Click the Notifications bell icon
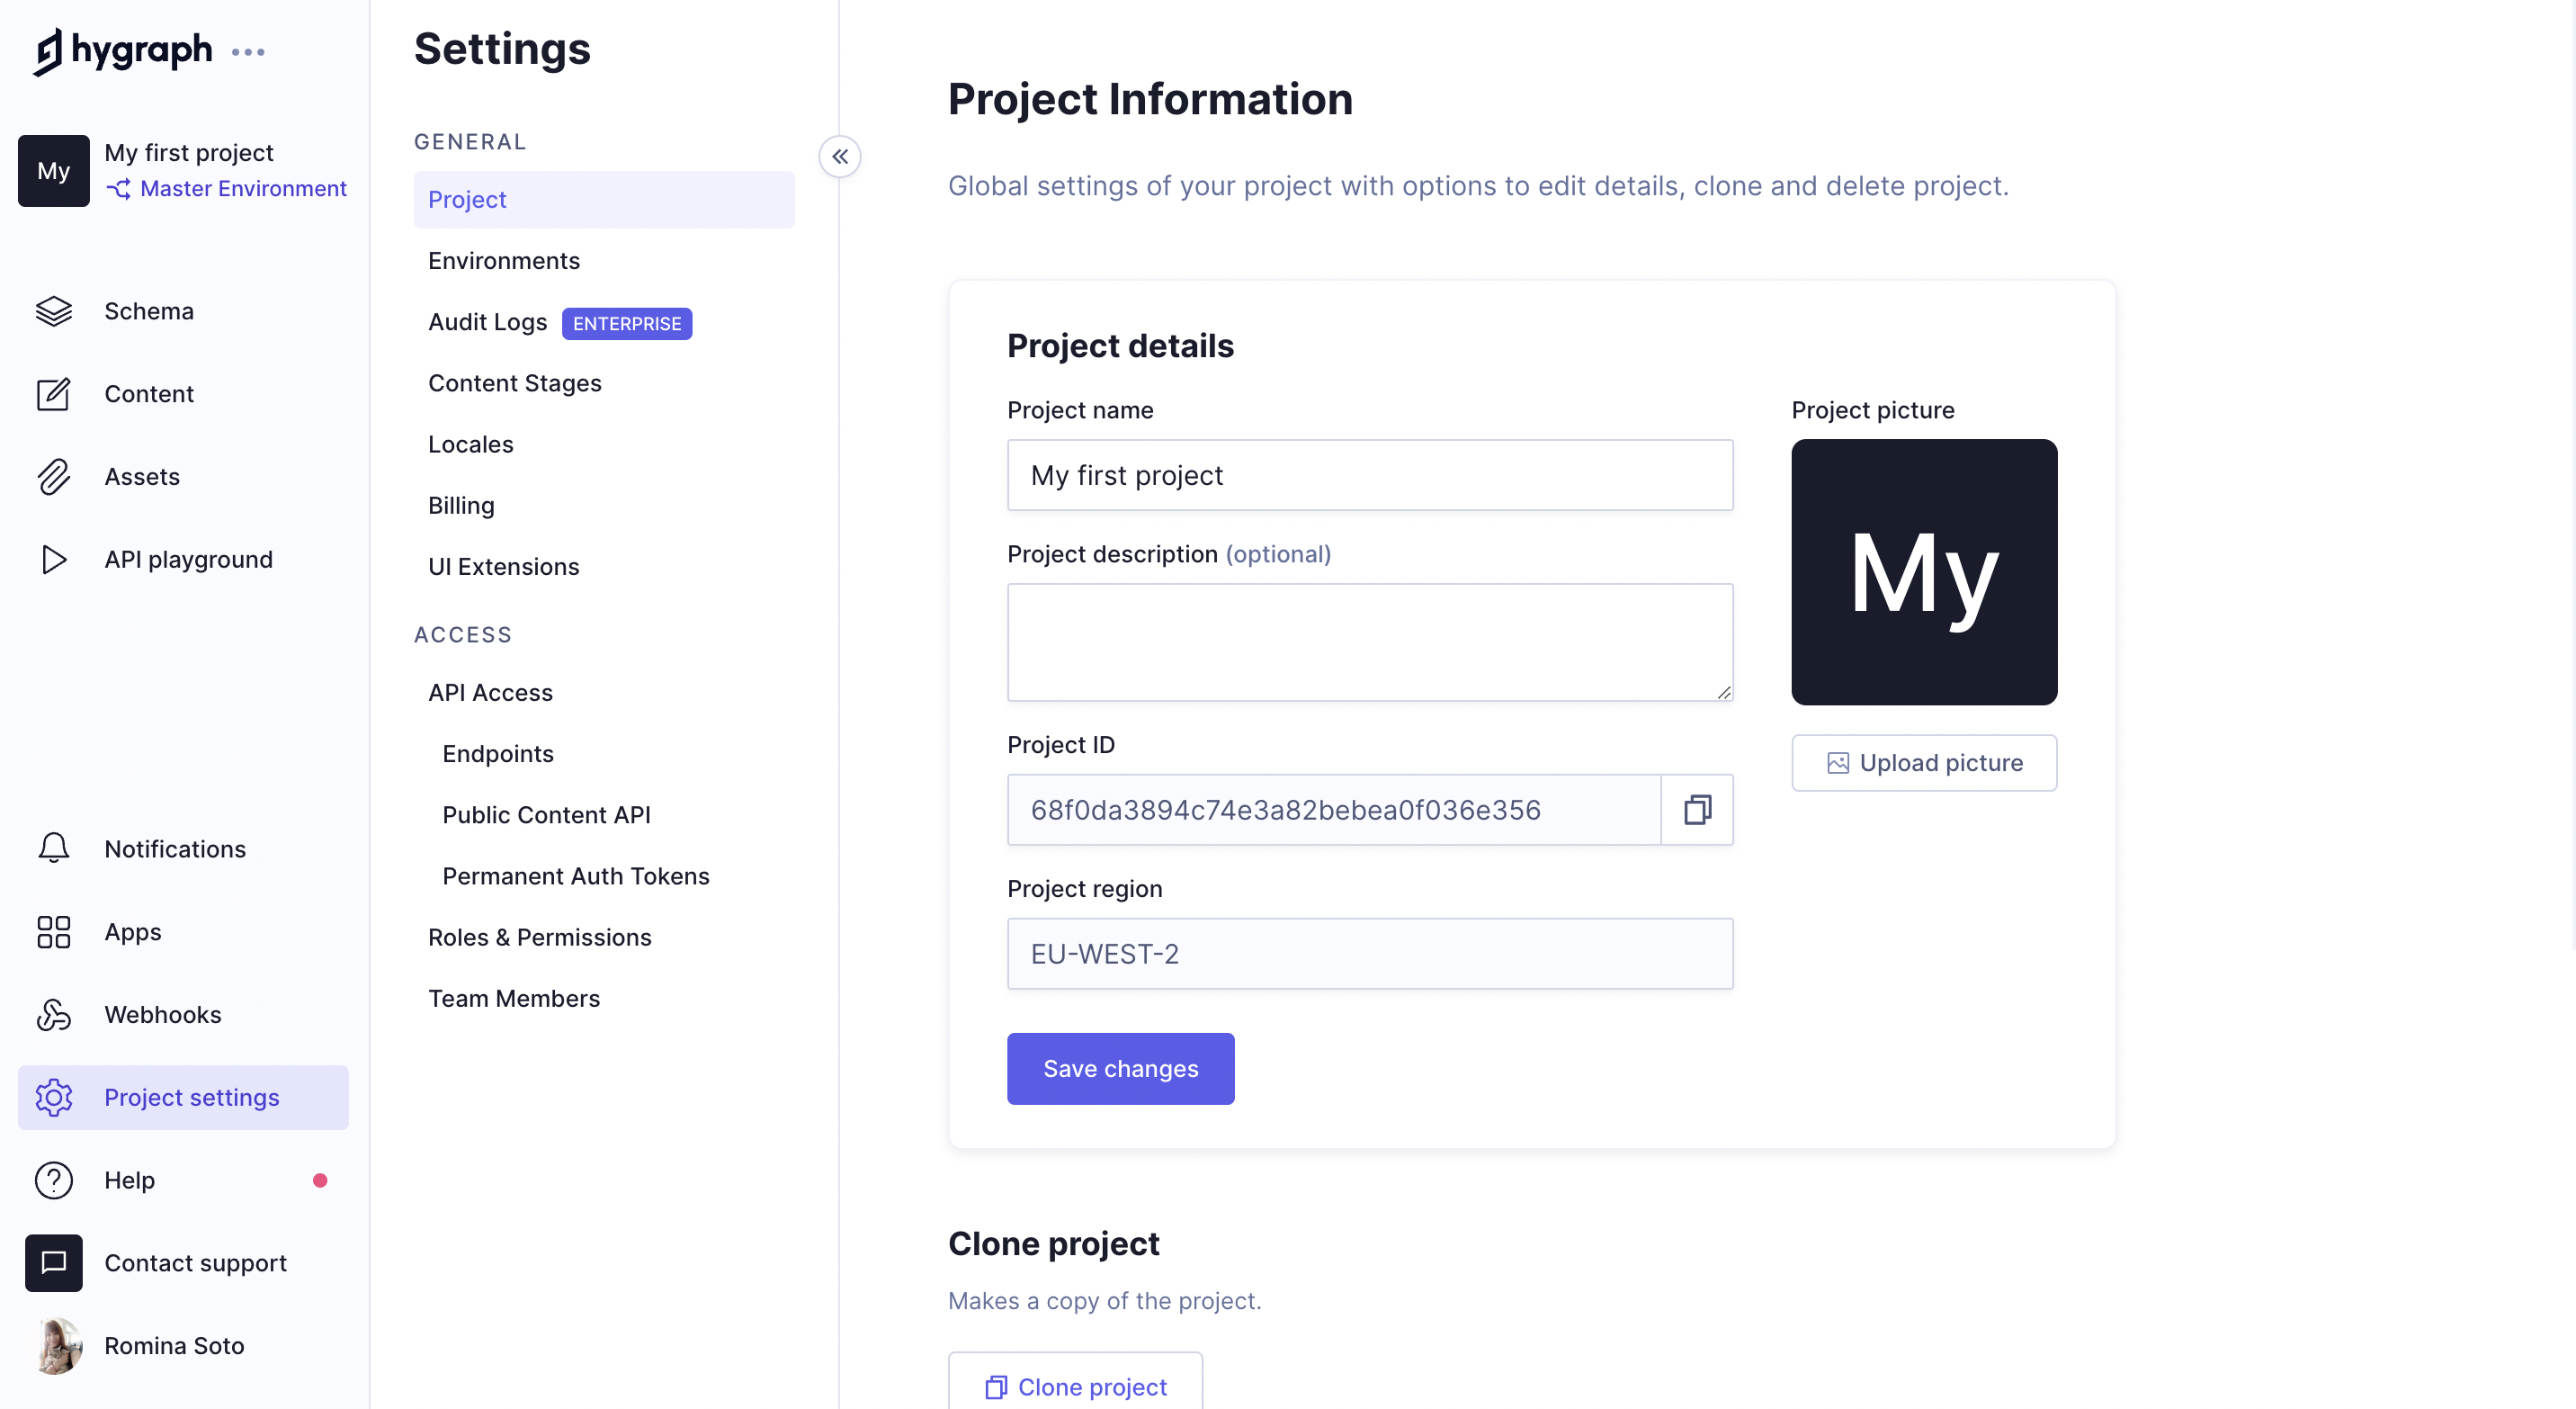 point(54,849)
